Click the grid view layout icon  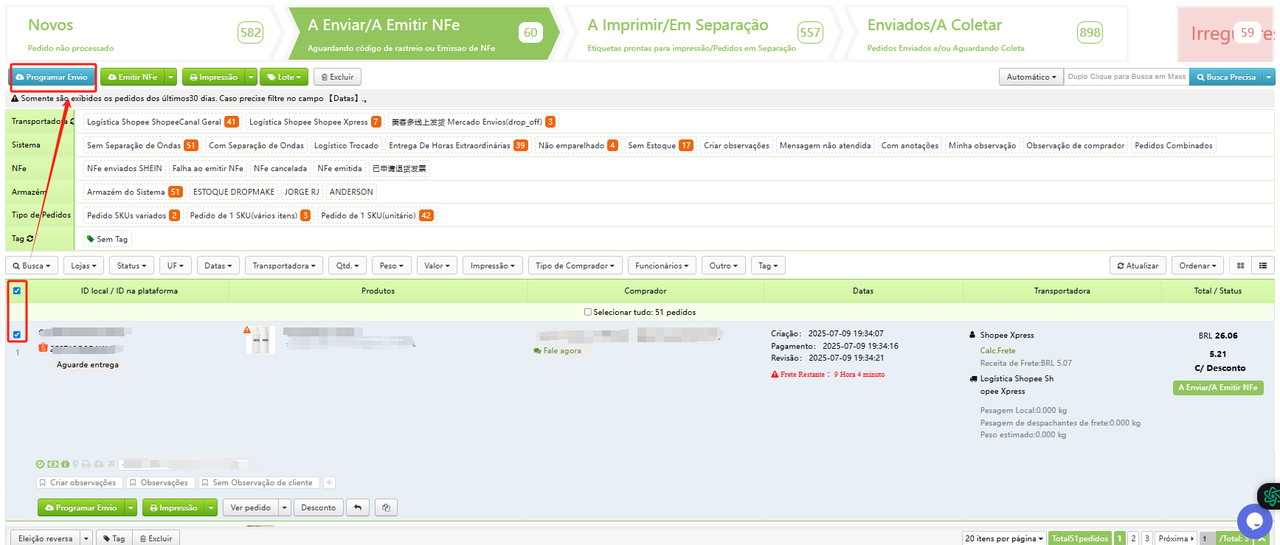pyautogui.click(x=1241, y=265)
